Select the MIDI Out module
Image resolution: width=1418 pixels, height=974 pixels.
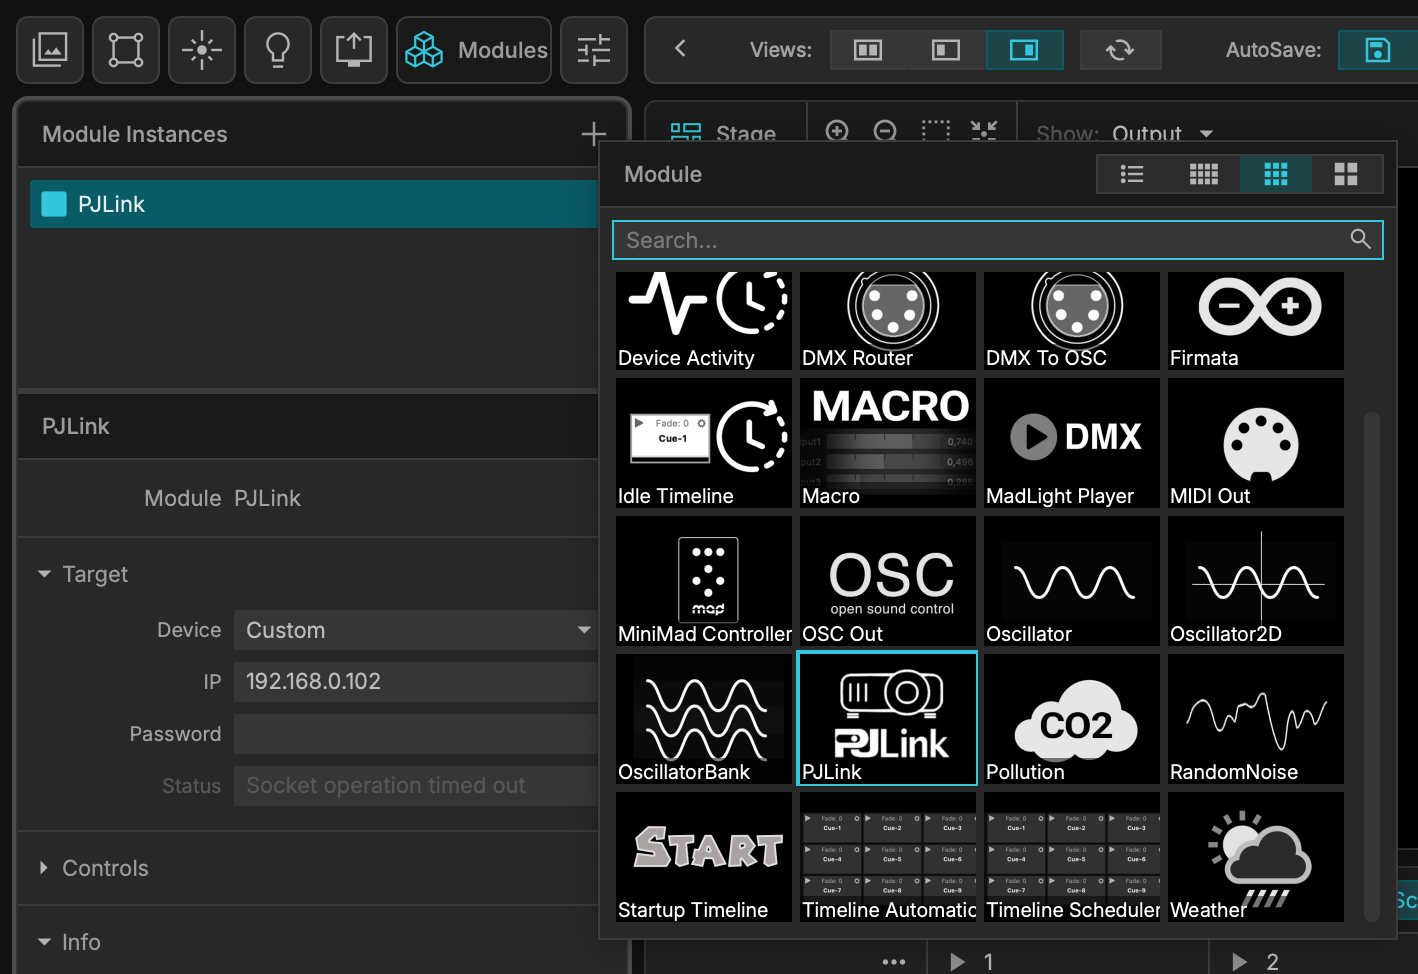(1255, 443)
